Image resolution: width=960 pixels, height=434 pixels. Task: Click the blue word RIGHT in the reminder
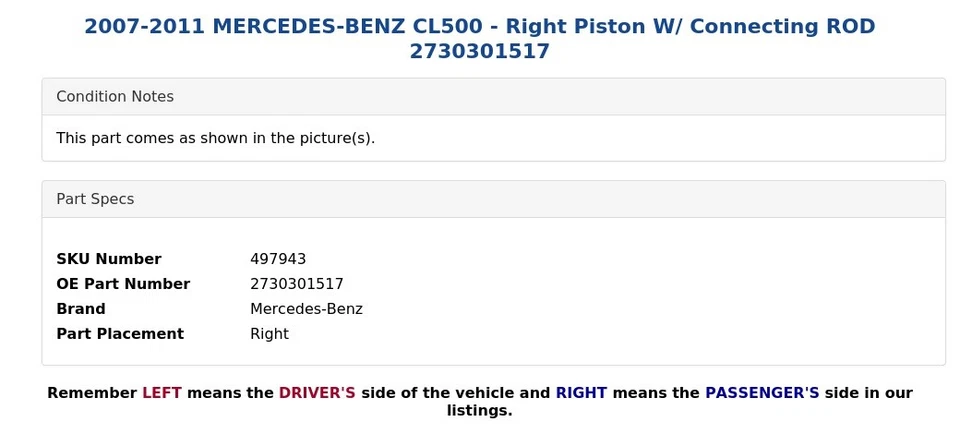(x=581, y=393)
